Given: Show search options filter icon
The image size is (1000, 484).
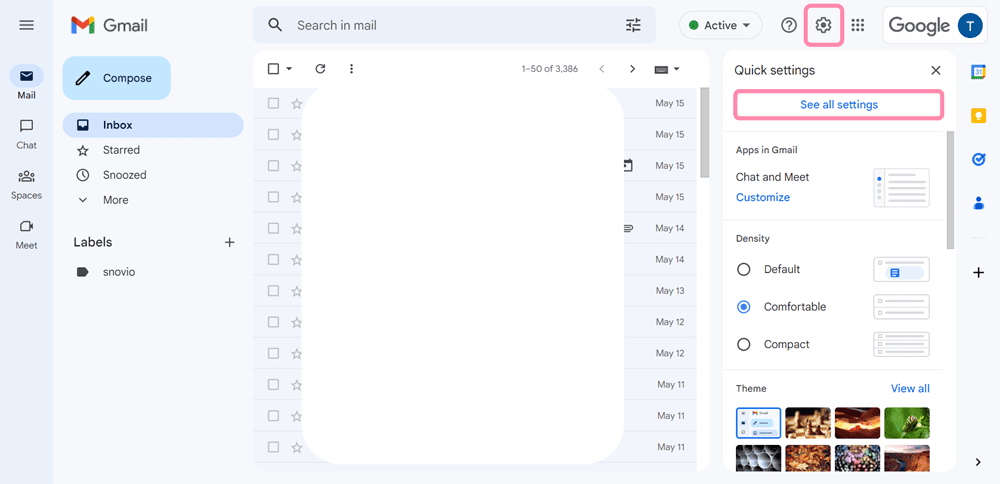Looking at the screenshot, I should pyautogui.click(x=633, y=25).
